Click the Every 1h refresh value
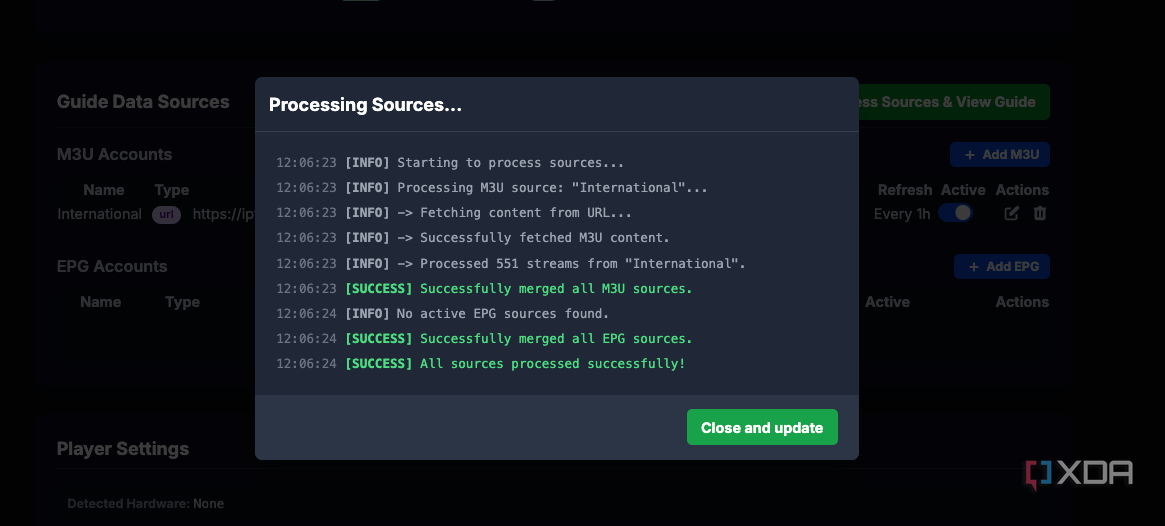Viewport: 1165px width, 526px height. (x=902, y=214)
